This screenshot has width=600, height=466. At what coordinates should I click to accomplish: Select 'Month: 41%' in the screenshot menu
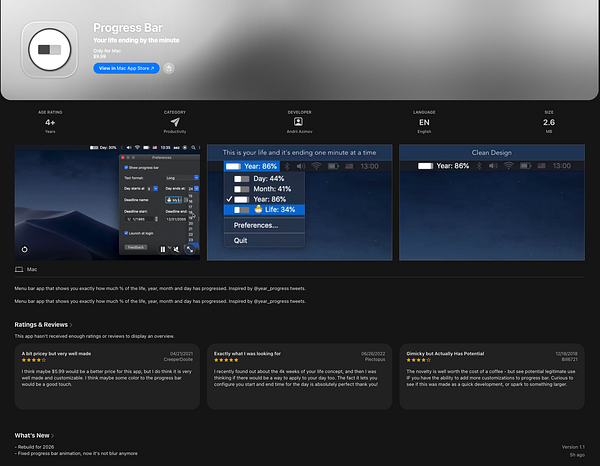point(264,189)
